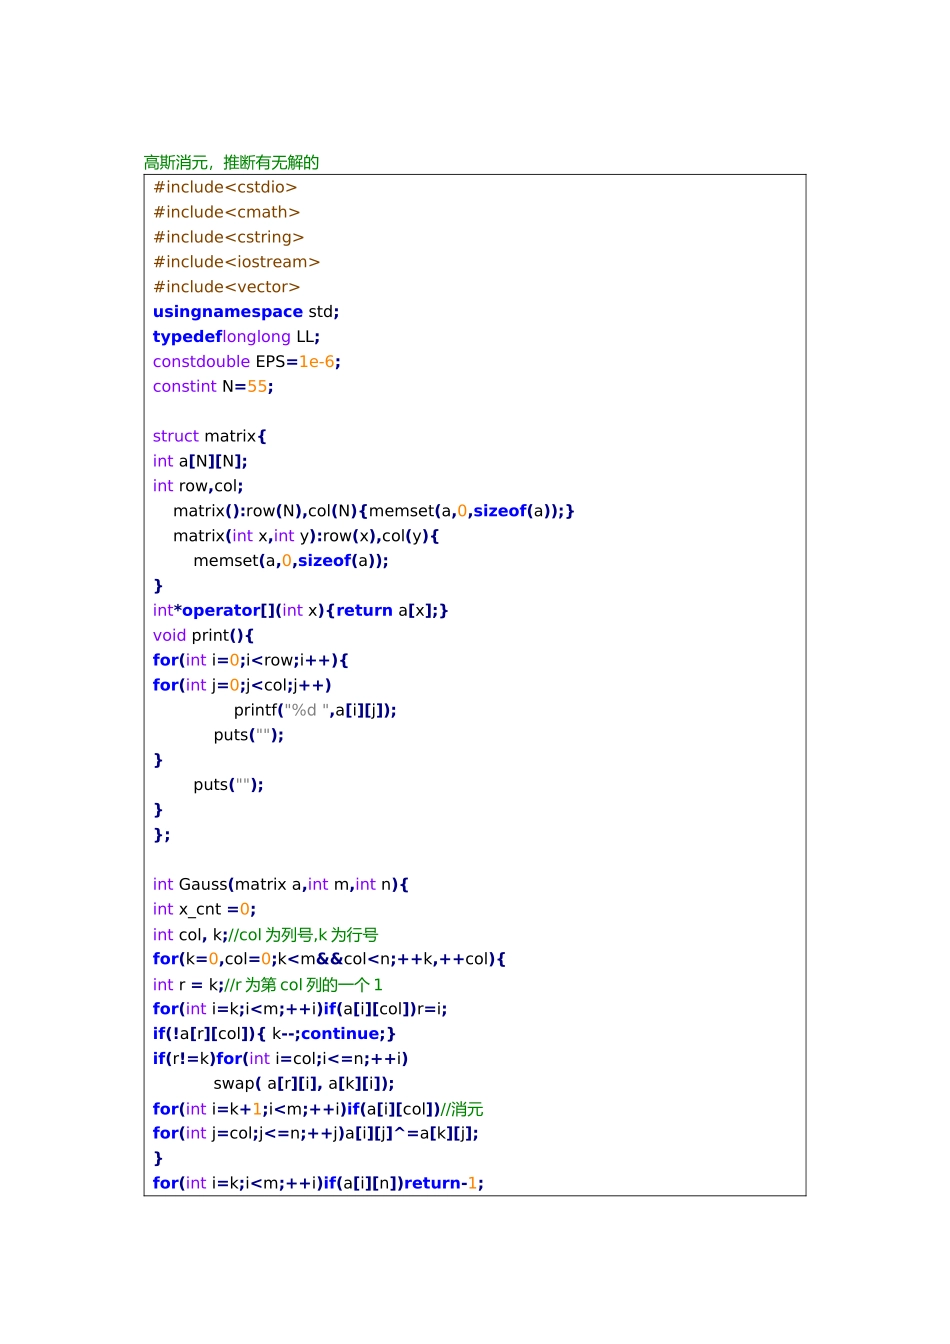Click the line int r = k;//r 为第 col 列的一个 1
This screenshot has height=1344, width=950.
(268, 984)
